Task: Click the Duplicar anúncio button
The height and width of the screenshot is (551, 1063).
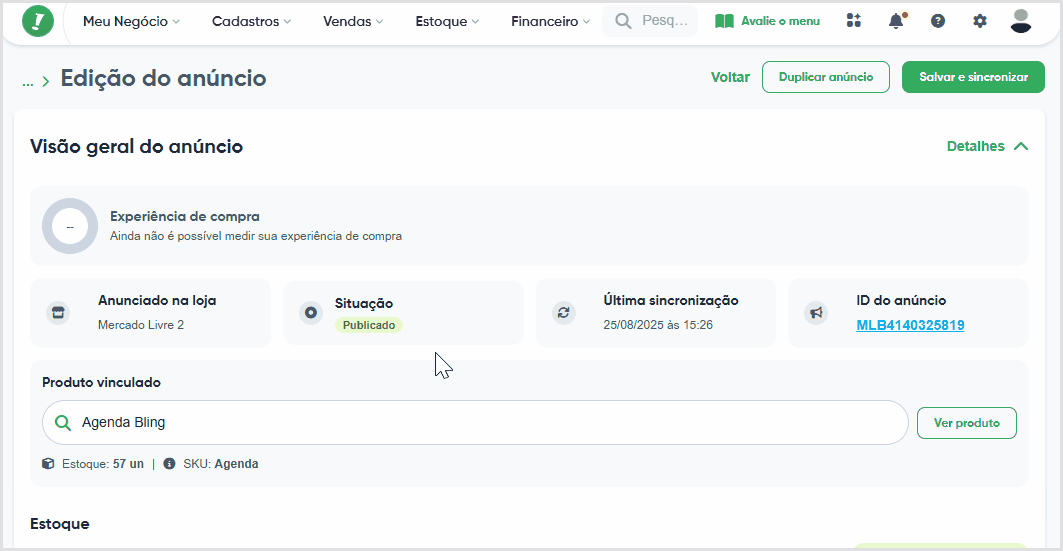Action: [826, 77]
